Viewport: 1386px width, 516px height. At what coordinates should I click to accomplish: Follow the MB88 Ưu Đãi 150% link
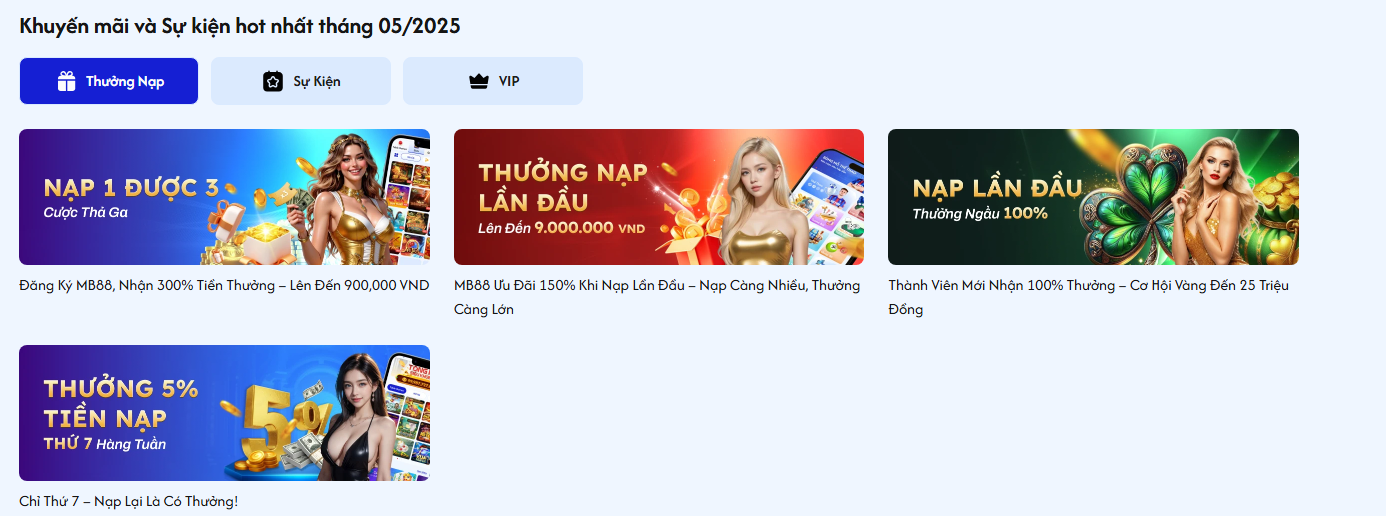657,297
